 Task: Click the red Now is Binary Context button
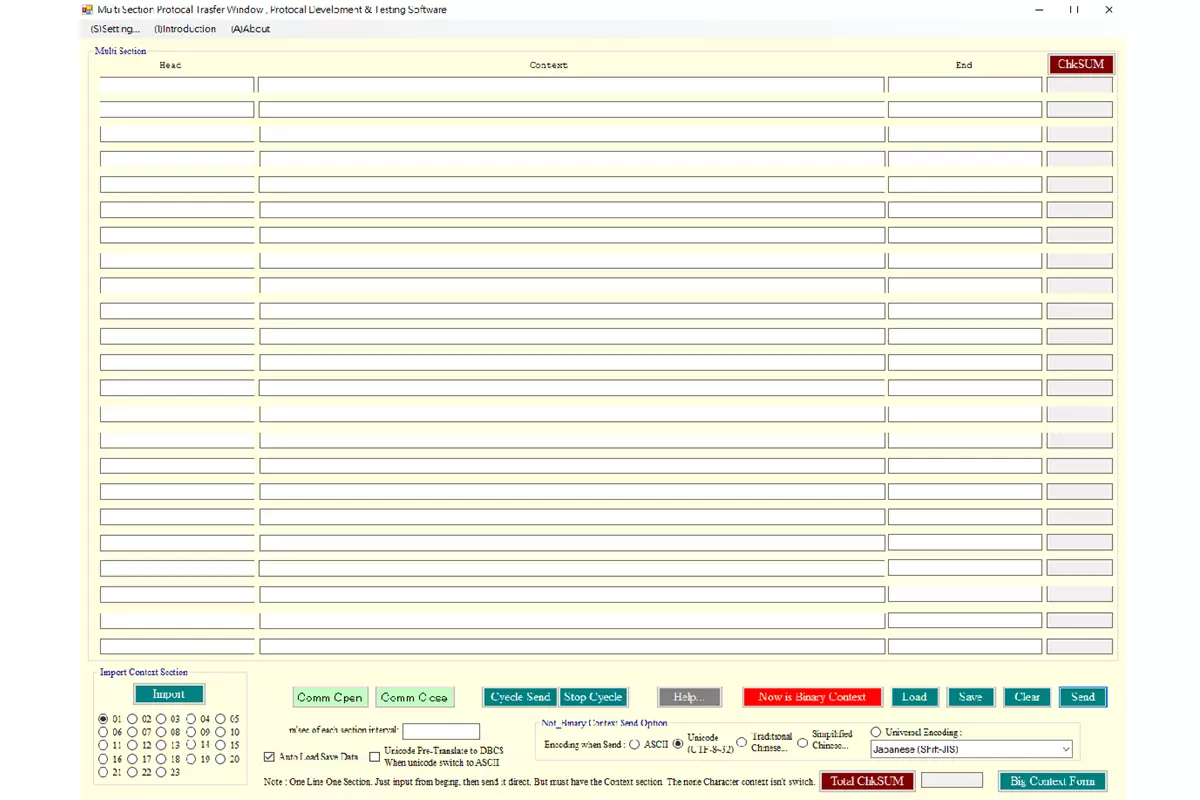pos(812,697)
